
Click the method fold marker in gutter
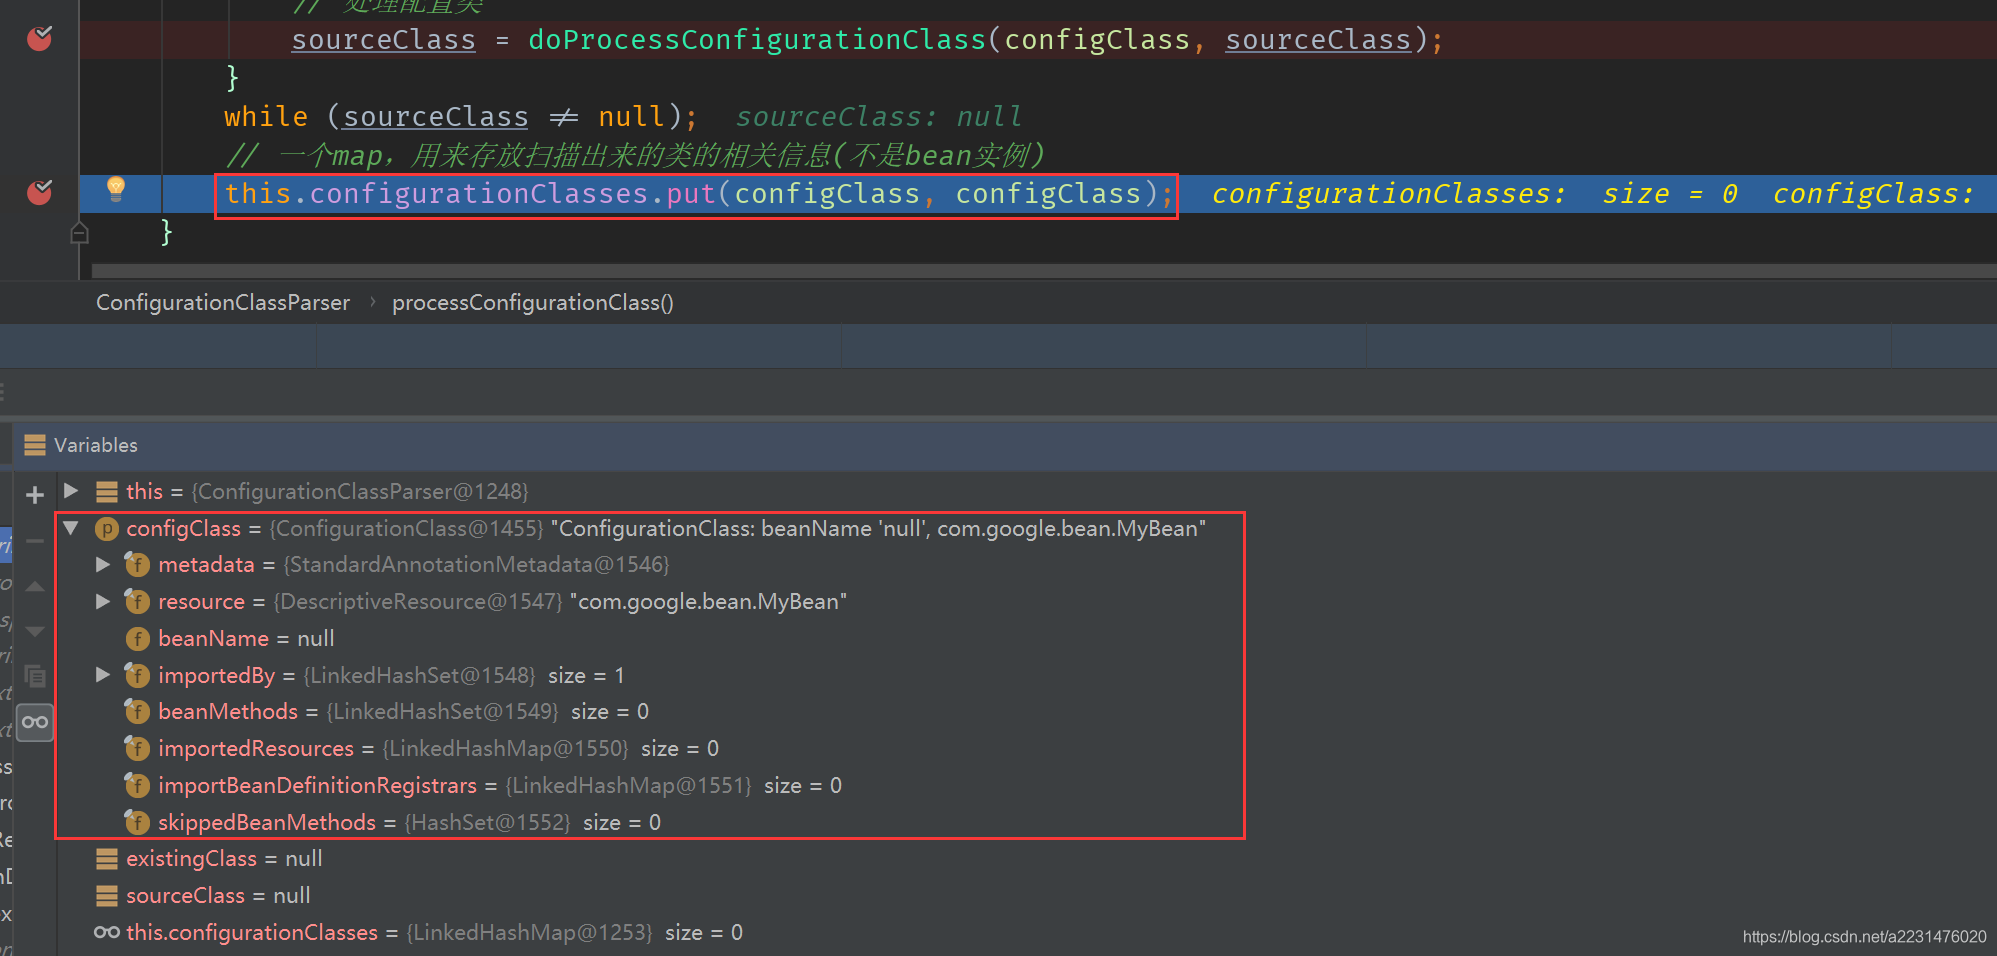point(80,233)
